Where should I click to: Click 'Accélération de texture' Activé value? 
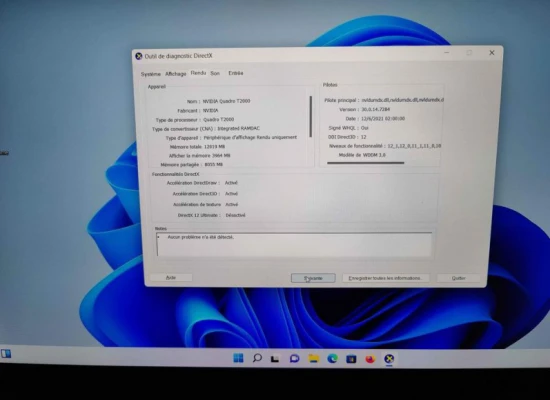232,204
